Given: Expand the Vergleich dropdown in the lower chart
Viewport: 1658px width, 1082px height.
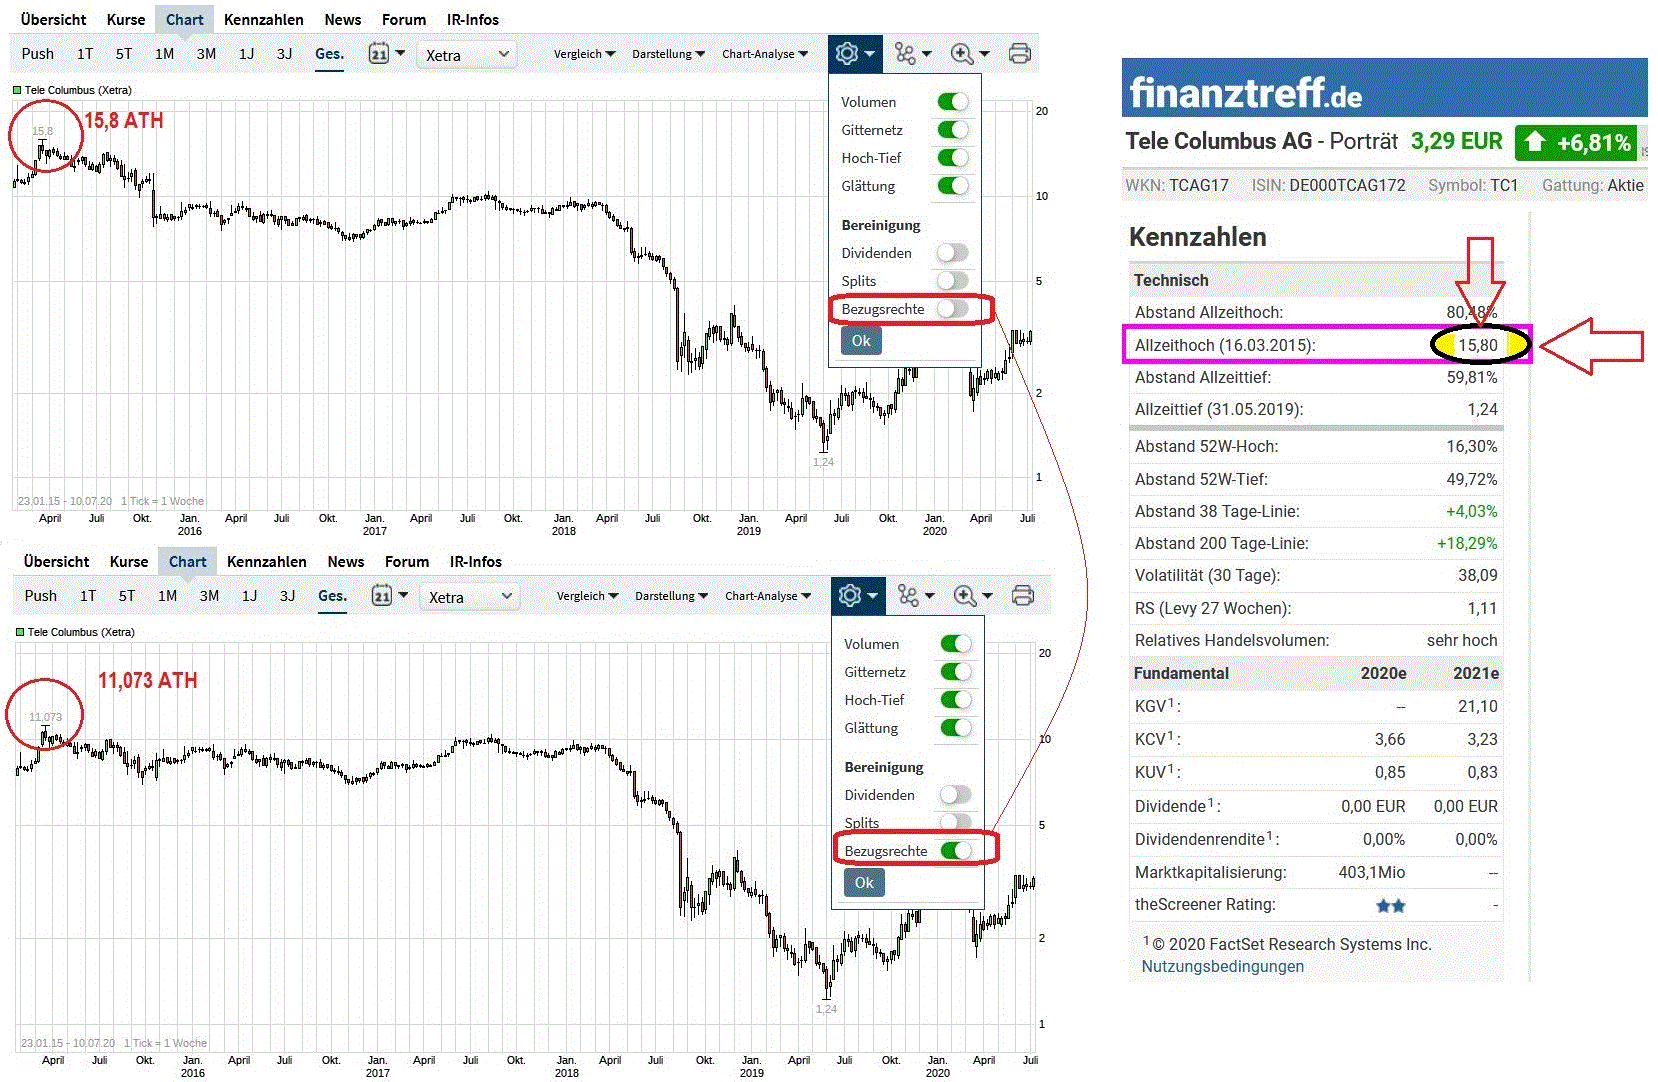Looking at the screenshot, I should click(587, 596).
